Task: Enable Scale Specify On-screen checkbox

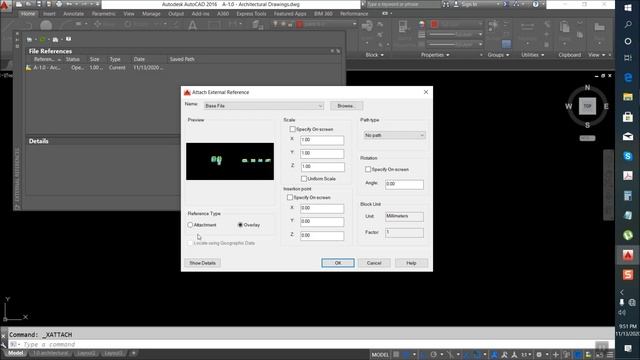Action: (x=292, y=129)
